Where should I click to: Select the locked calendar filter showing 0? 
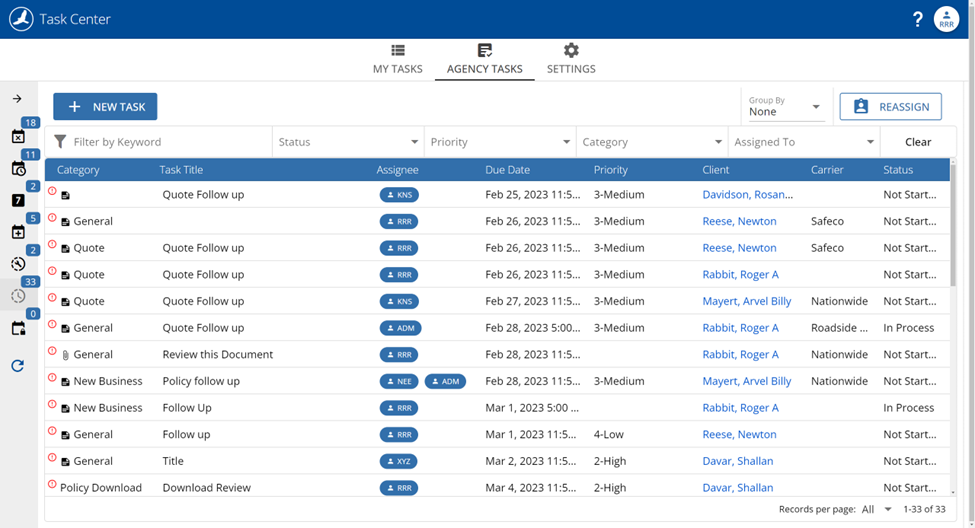(18, 328)
